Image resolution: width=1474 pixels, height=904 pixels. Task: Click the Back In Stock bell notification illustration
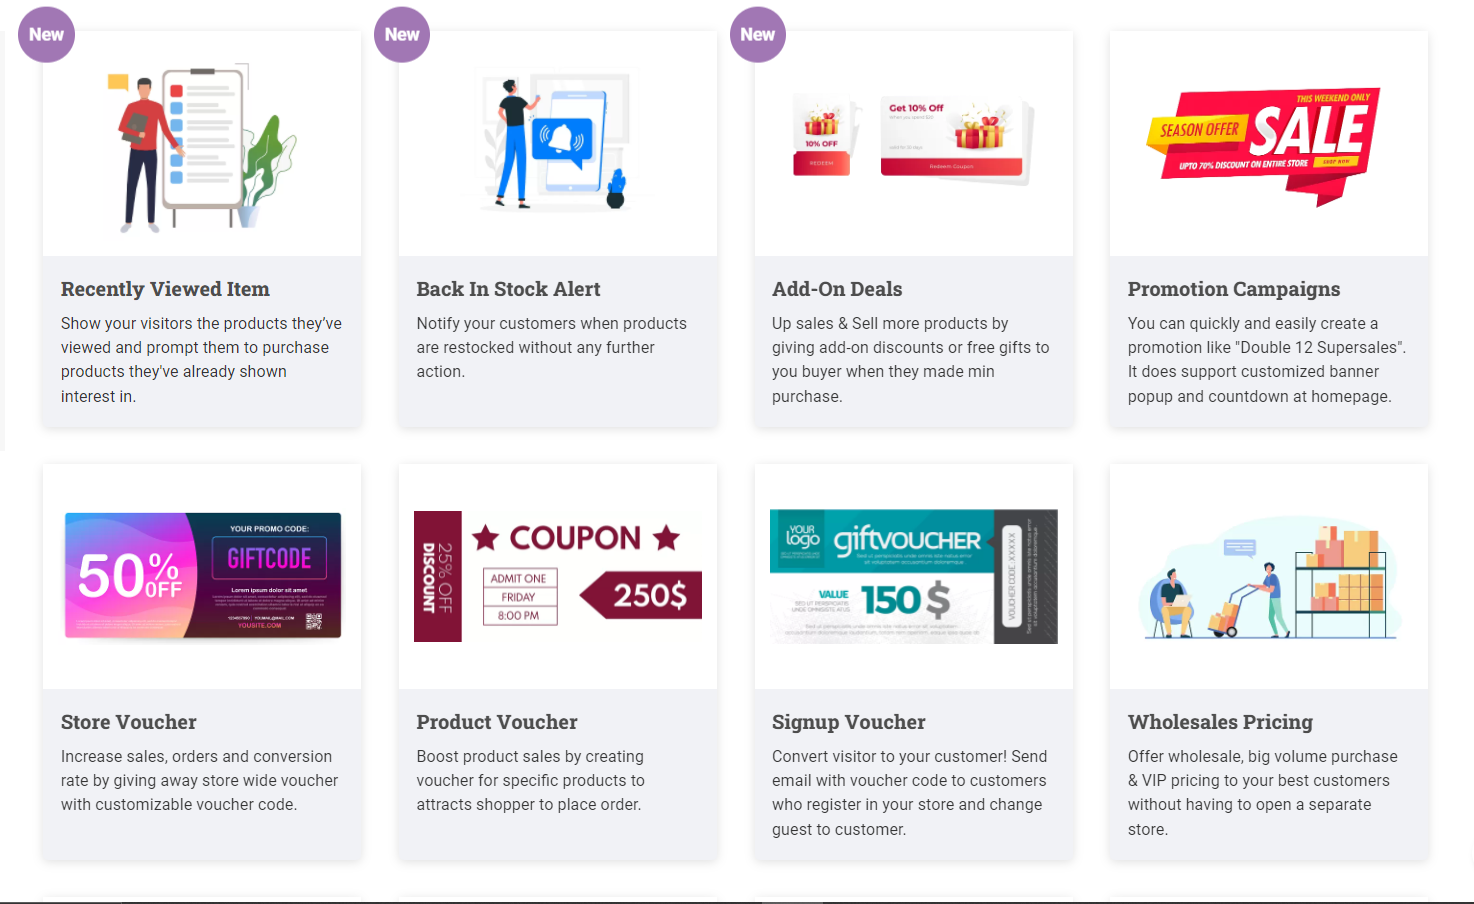[558, 139]
